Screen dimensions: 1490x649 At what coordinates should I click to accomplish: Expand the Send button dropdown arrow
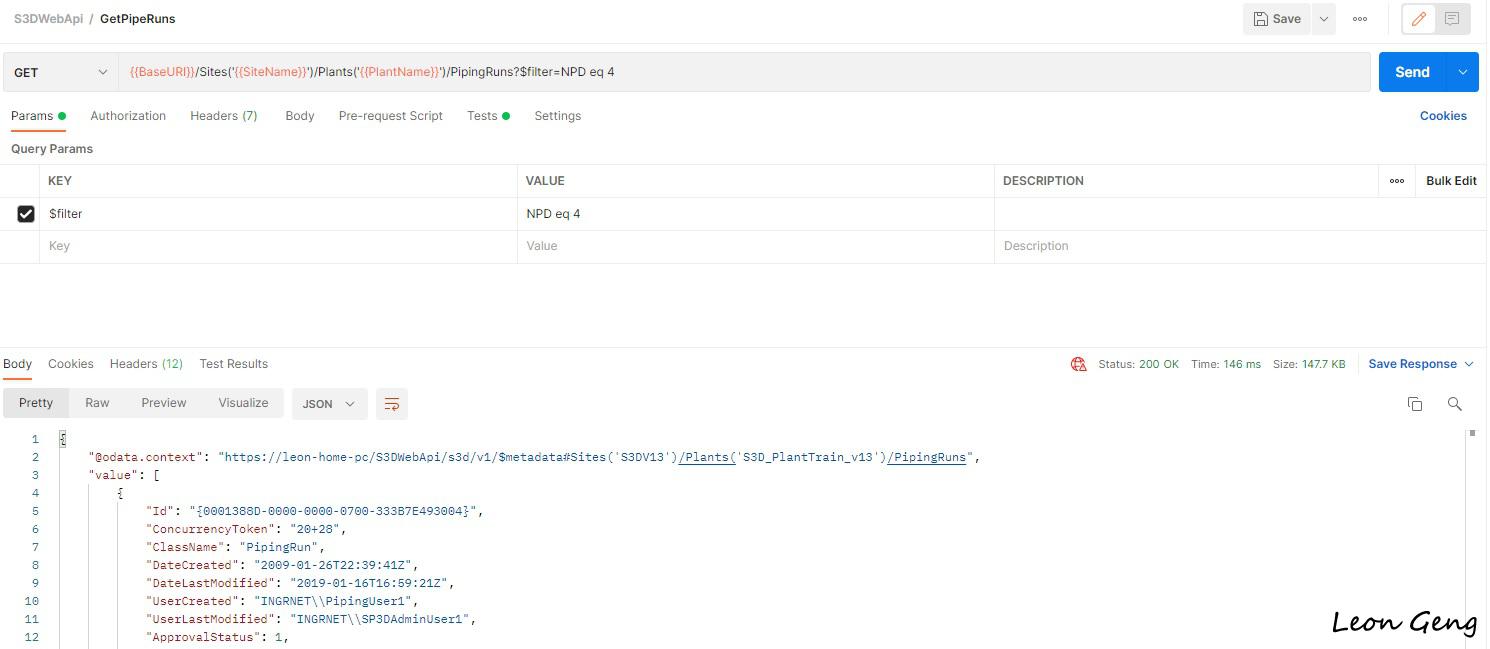tap(1462, 72)
